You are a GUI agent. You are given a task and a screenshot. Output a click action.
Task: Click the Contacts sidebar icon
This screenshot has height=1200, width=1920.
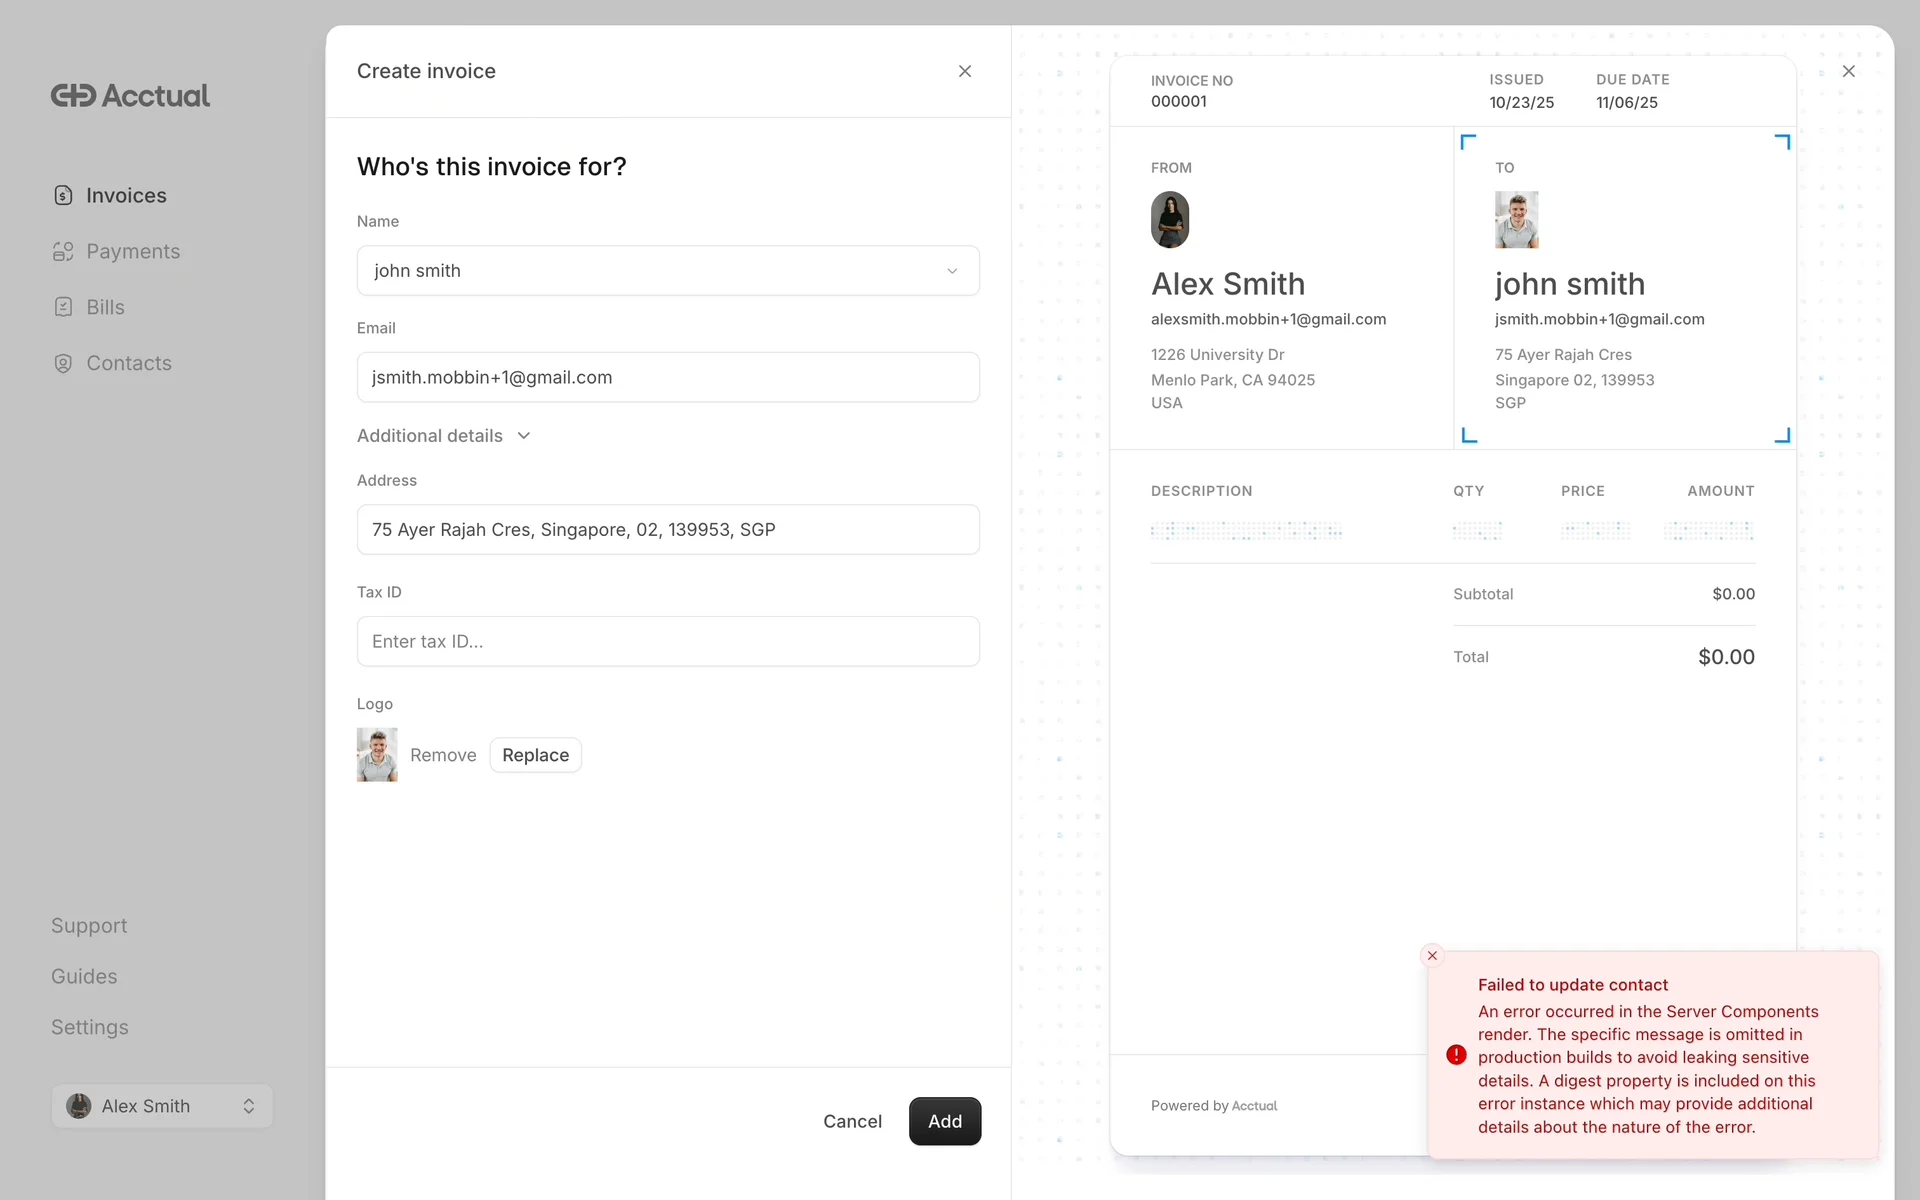pyautogui.click(x=63, y=363)
